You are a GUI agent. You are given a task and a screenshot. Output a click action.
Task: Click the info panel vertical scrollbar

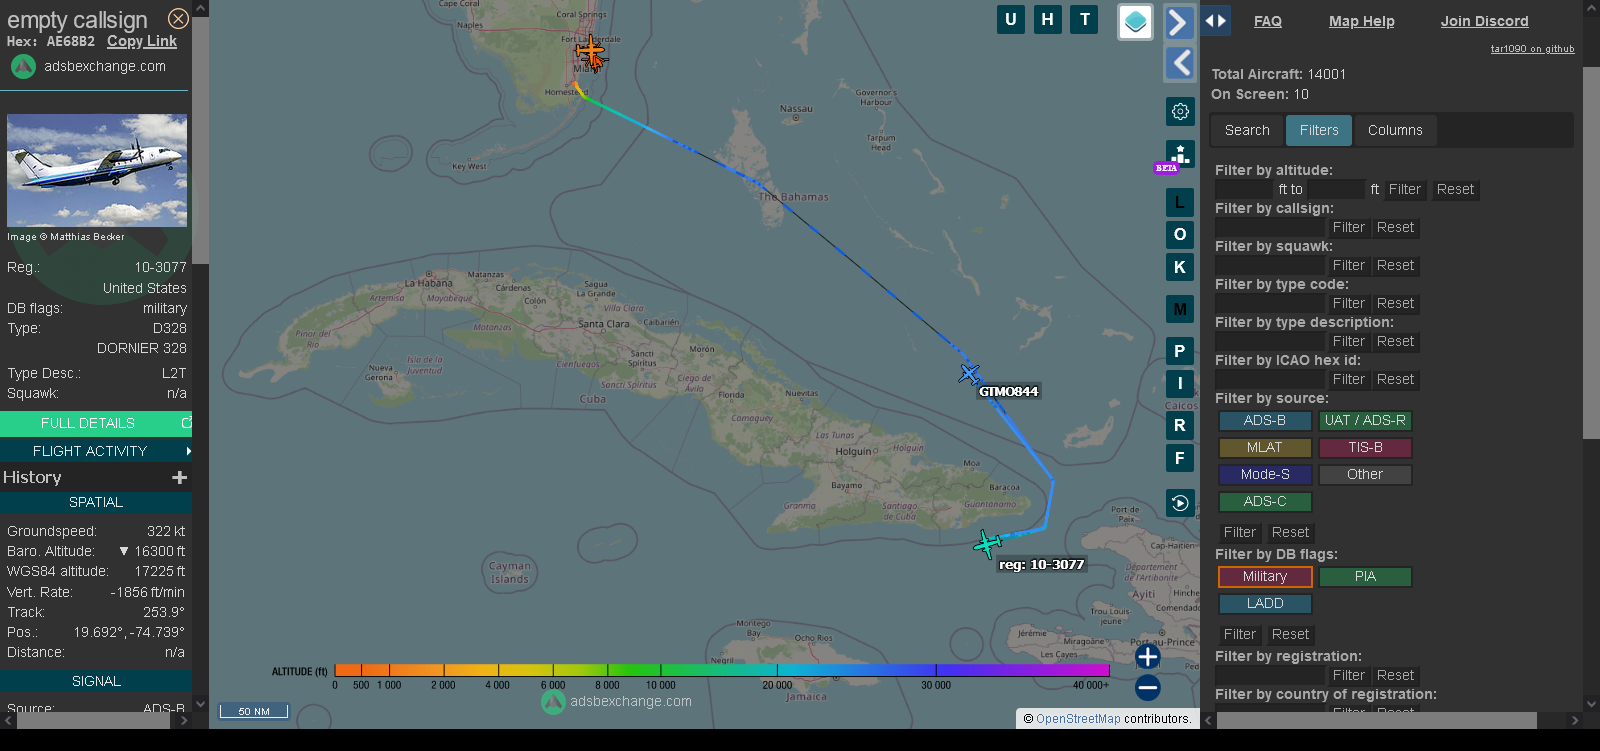pos(200,140)
